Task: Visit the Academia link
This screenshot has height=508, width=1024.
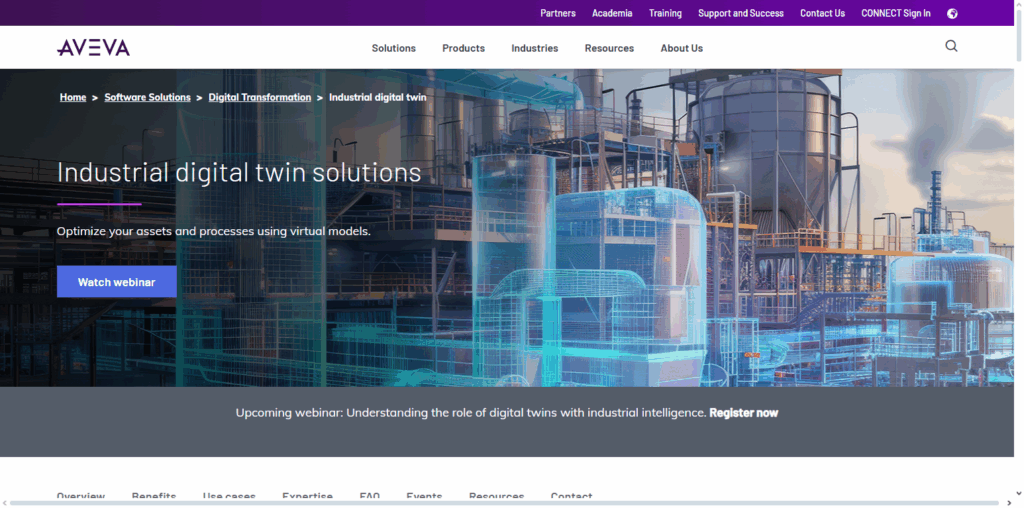Action: 612,13
